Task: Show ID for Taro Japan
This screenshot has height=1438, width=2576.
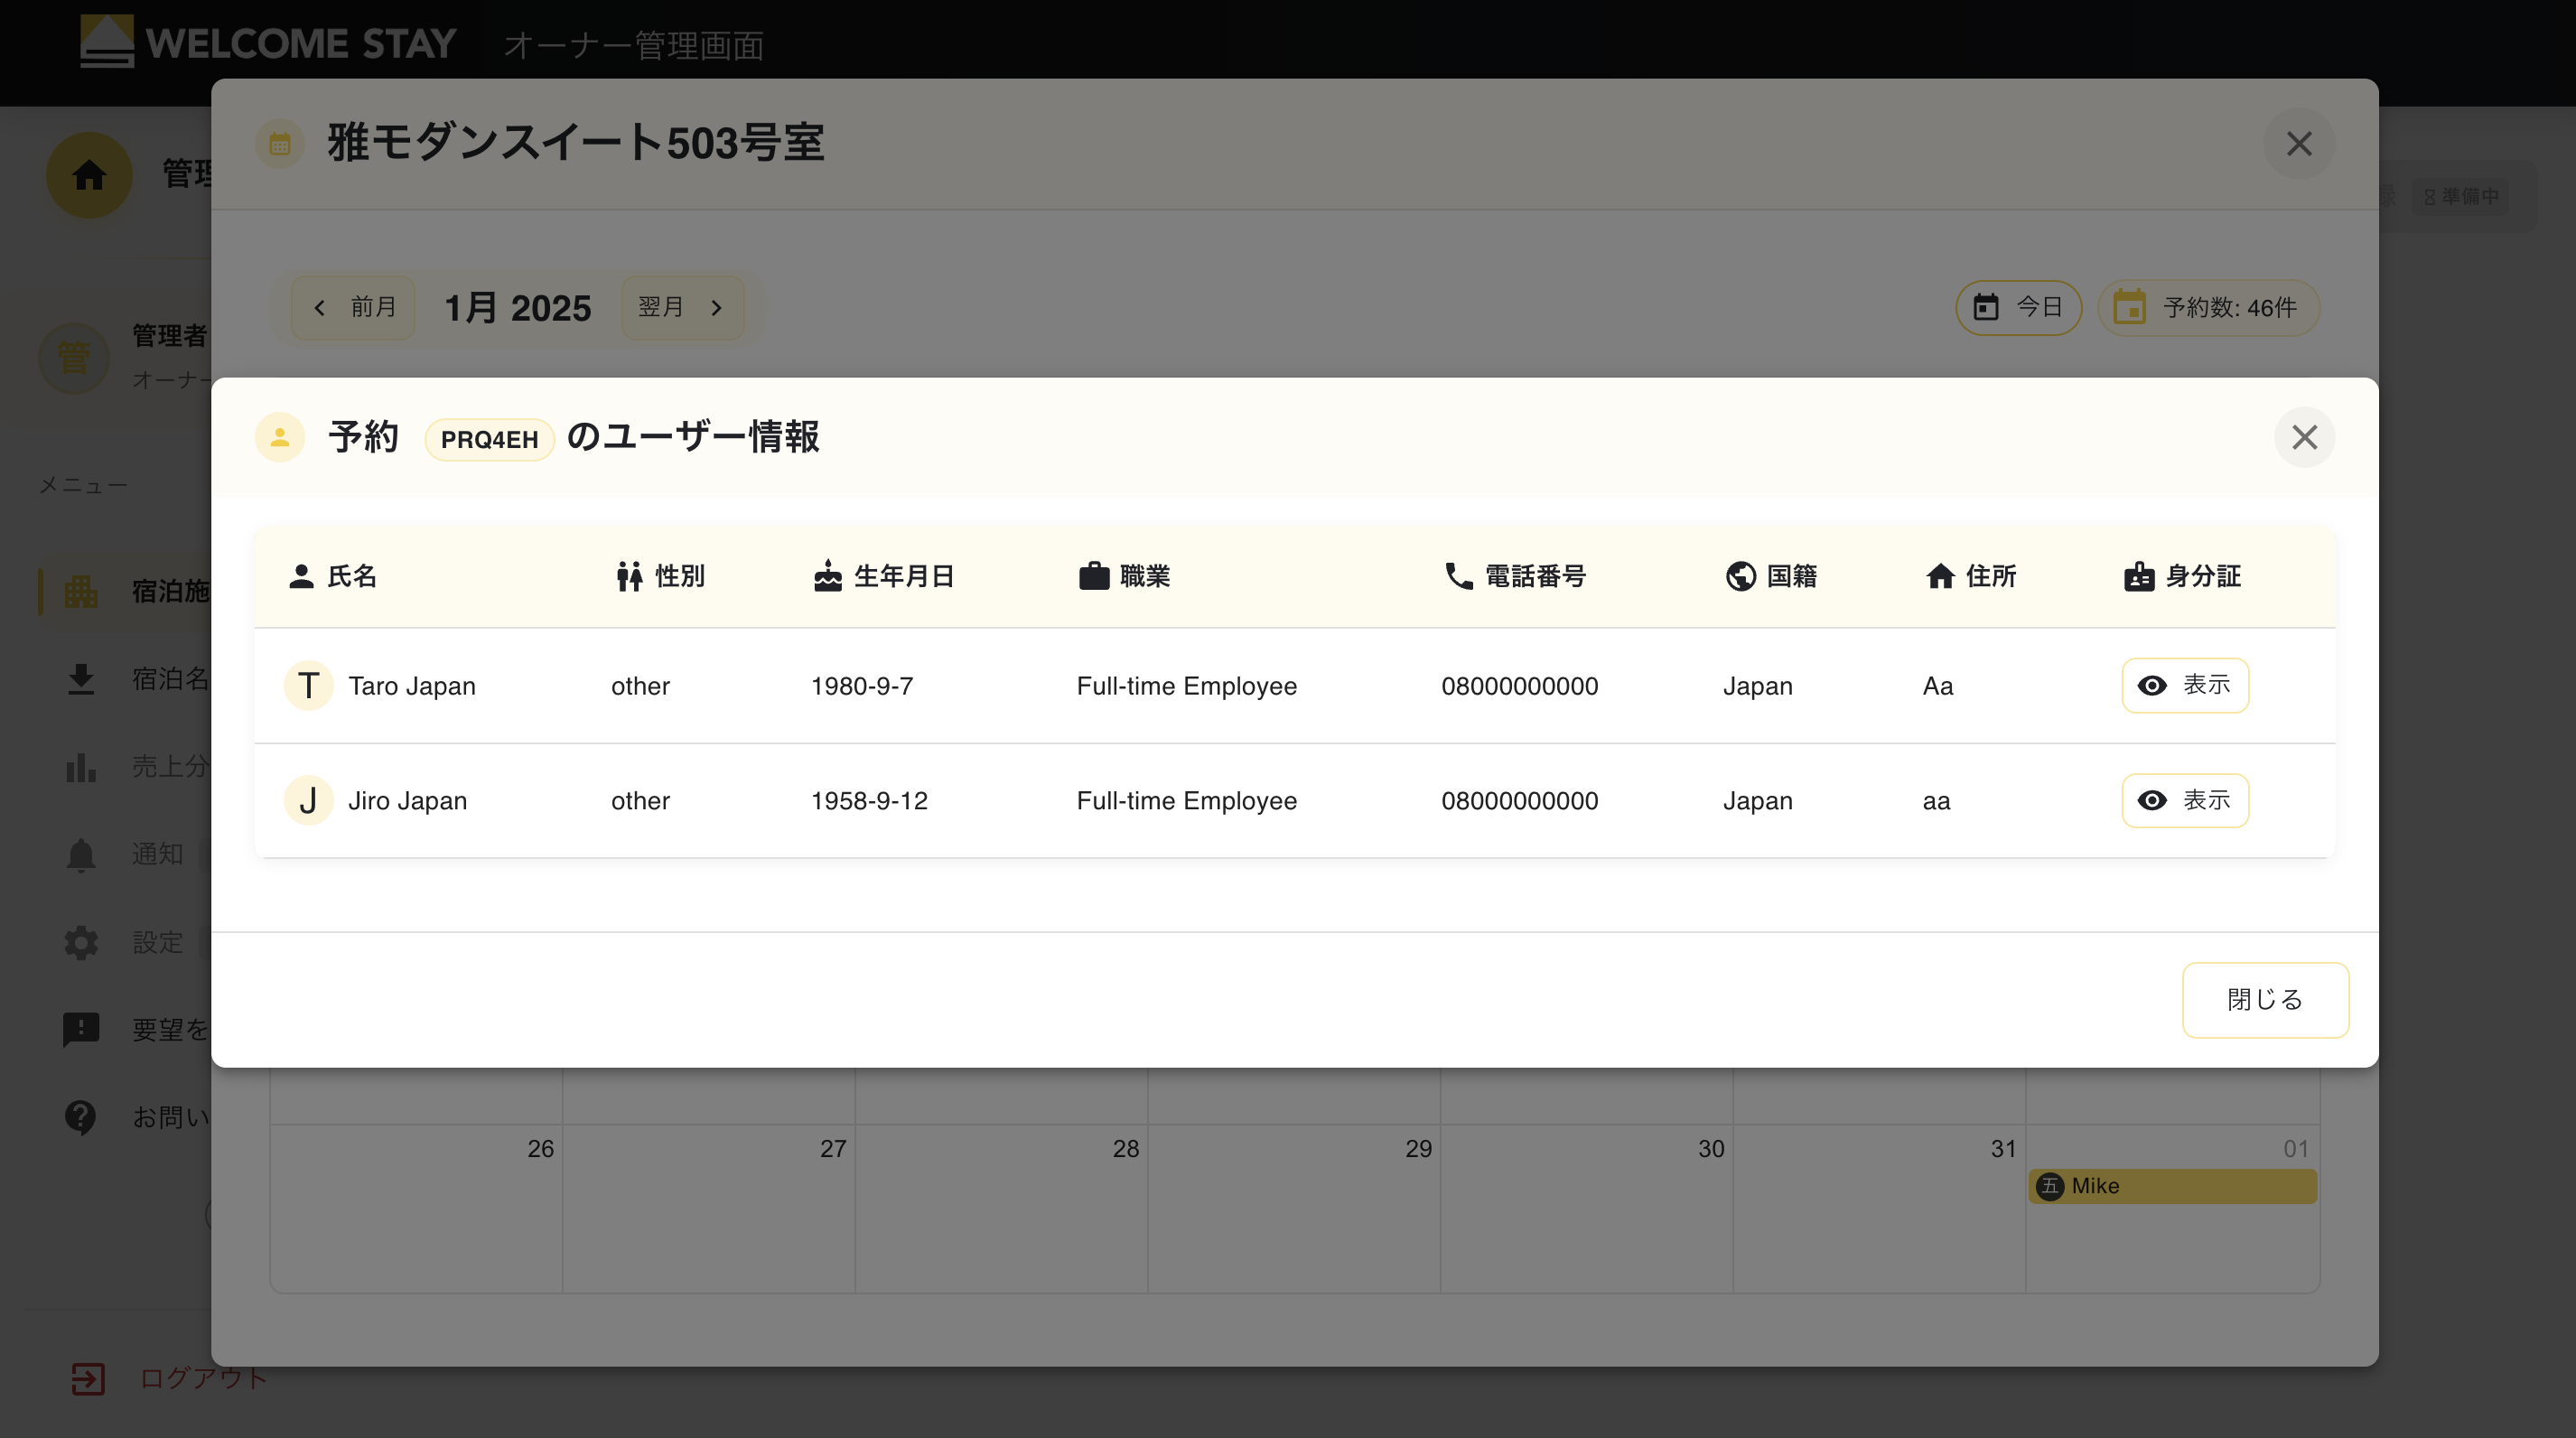Action: 2184,685
